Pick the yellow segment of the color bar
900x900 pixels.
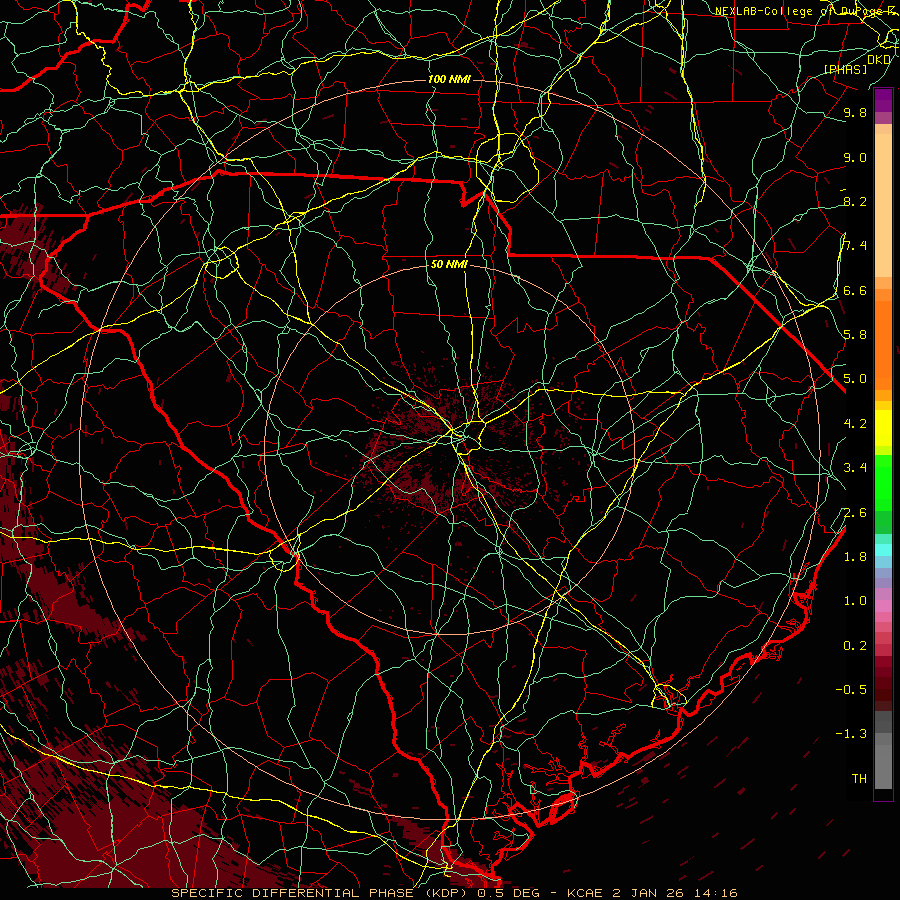click(x=883, y=428)
